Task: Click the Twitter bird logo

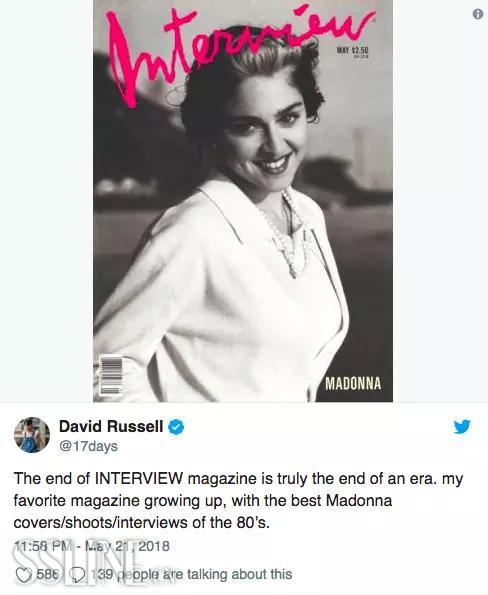Action: pyautogui.click(x=462, y=427)
